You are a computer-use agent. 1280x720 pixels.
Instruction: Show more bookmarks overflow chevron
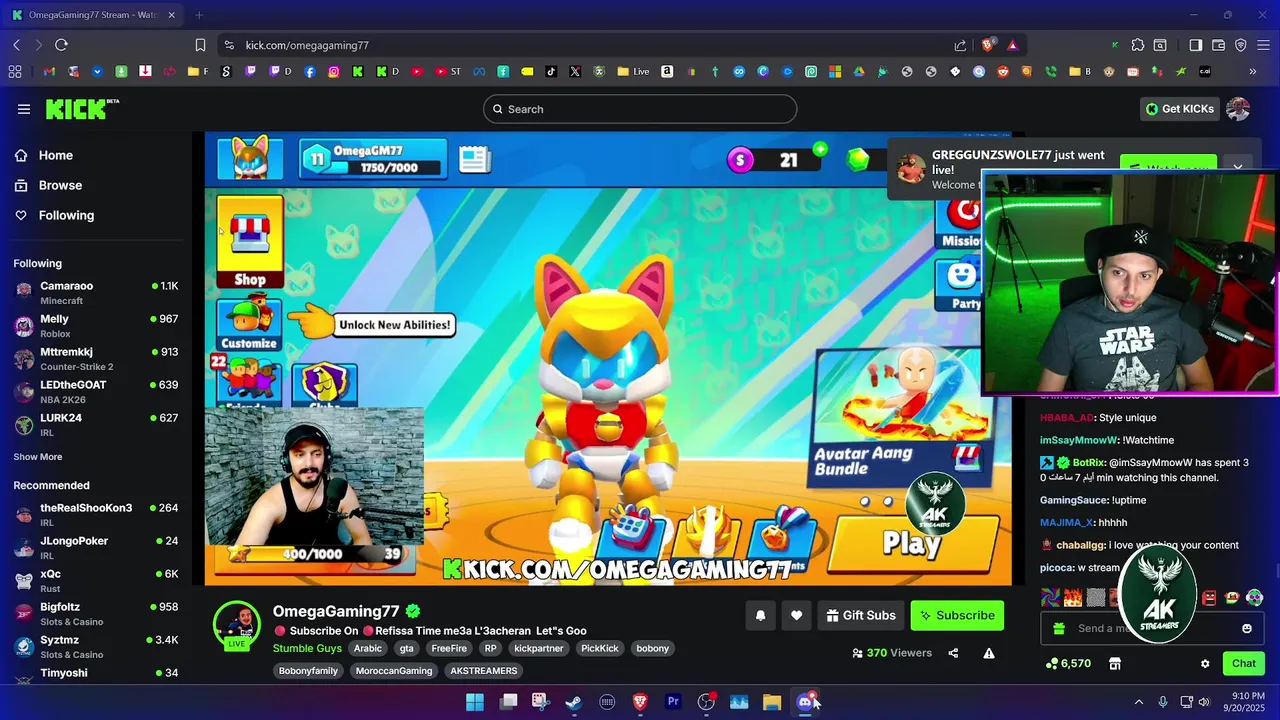pos(1252,72)
